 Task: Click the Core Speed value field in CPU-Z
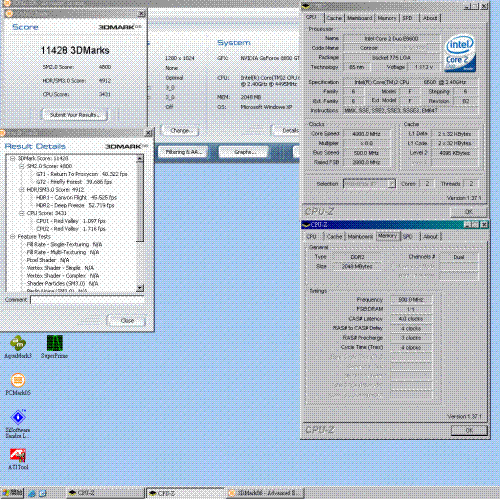[x=367, y=134]
